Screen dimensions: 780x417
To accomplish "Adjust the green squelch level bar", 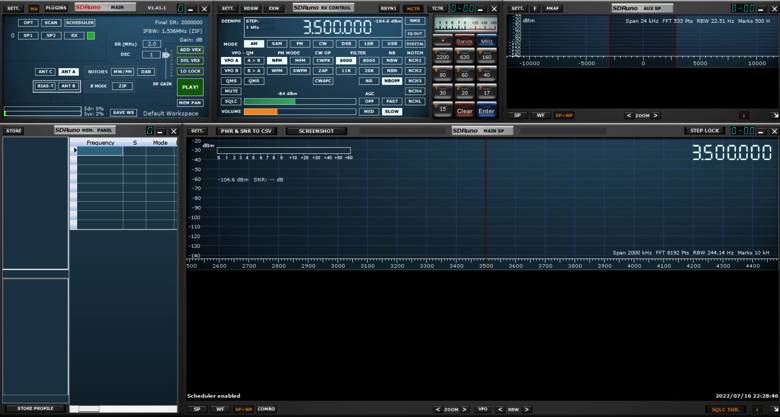I will (300, 102).
